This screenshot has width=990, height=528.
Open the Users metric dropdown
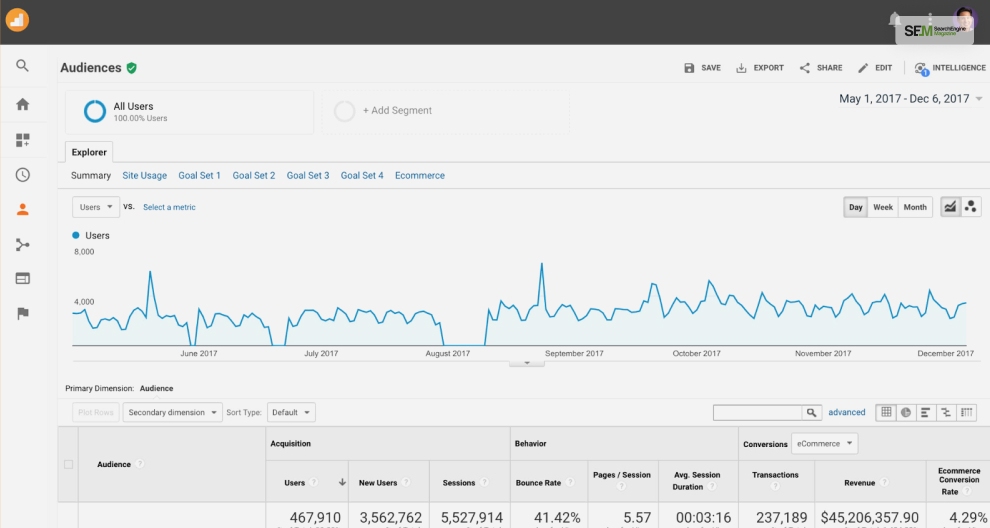(x=96, y=207)
